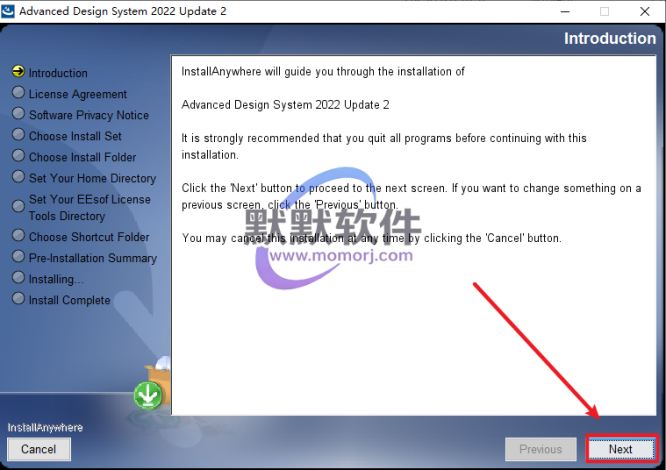Screen dimensions: 666x470
Task: Select the Installing... step label
Action: [56, 279]
